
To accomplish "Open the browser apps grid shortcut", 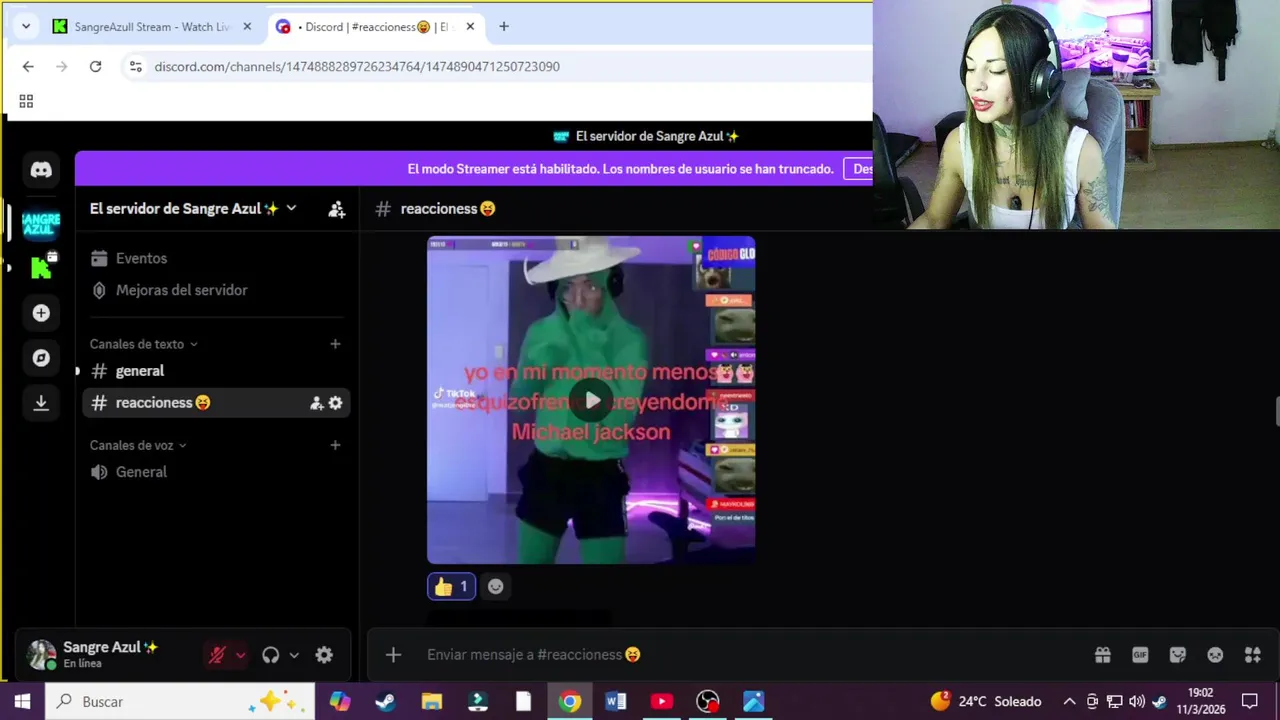I will pyautogui.click(x=26, y=101).
